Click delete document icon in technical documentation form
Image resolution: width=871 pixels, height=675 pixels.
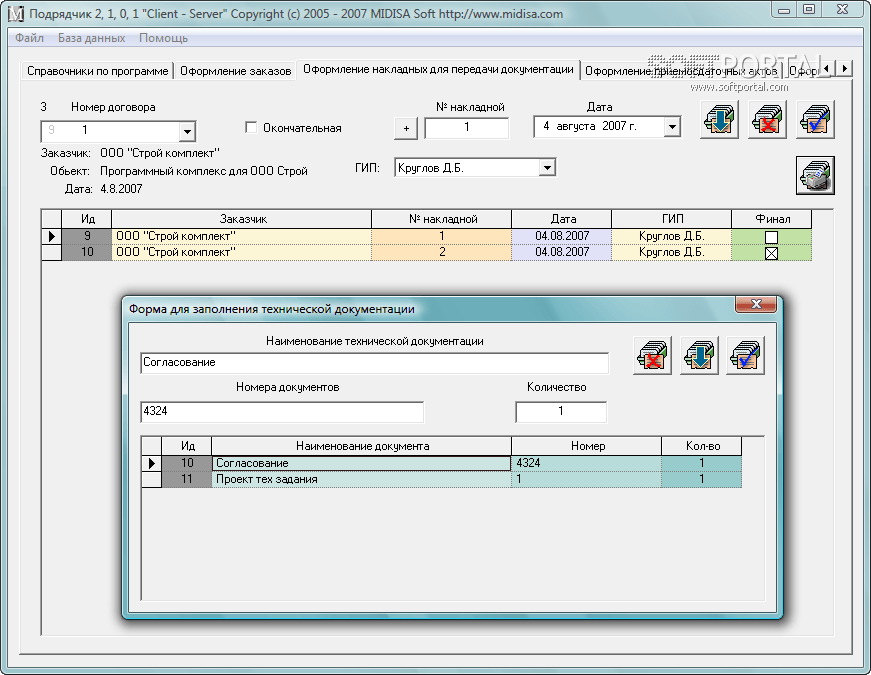652,355
